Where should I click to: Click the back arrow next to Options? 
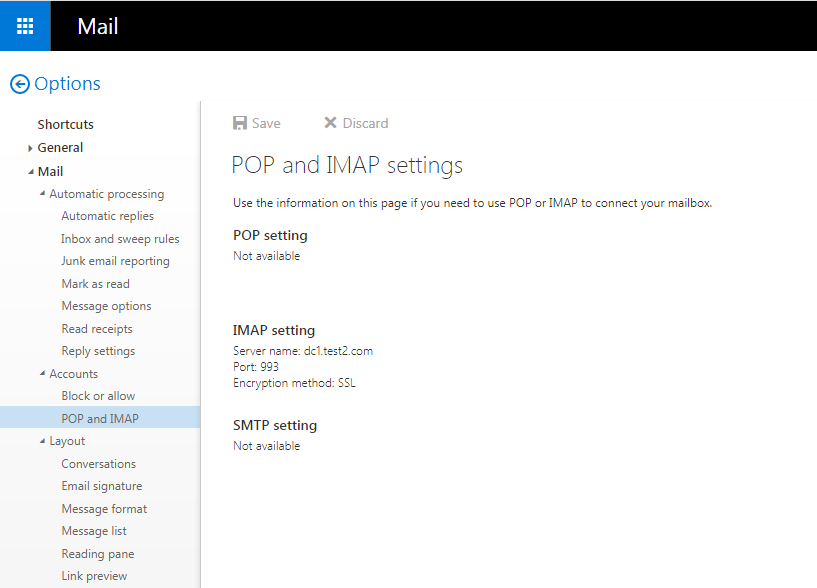tap(19, 85)
